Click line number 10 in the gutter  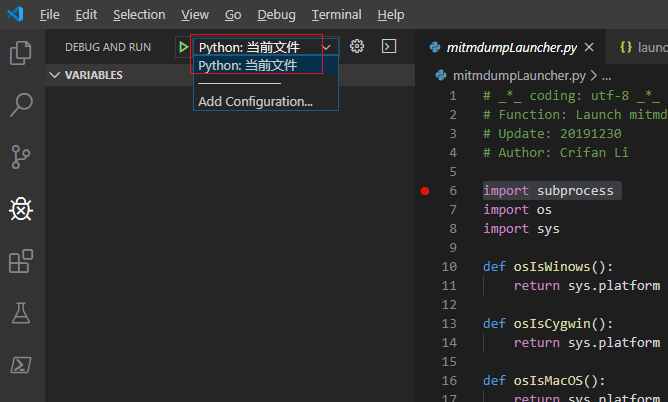(449, 267)
